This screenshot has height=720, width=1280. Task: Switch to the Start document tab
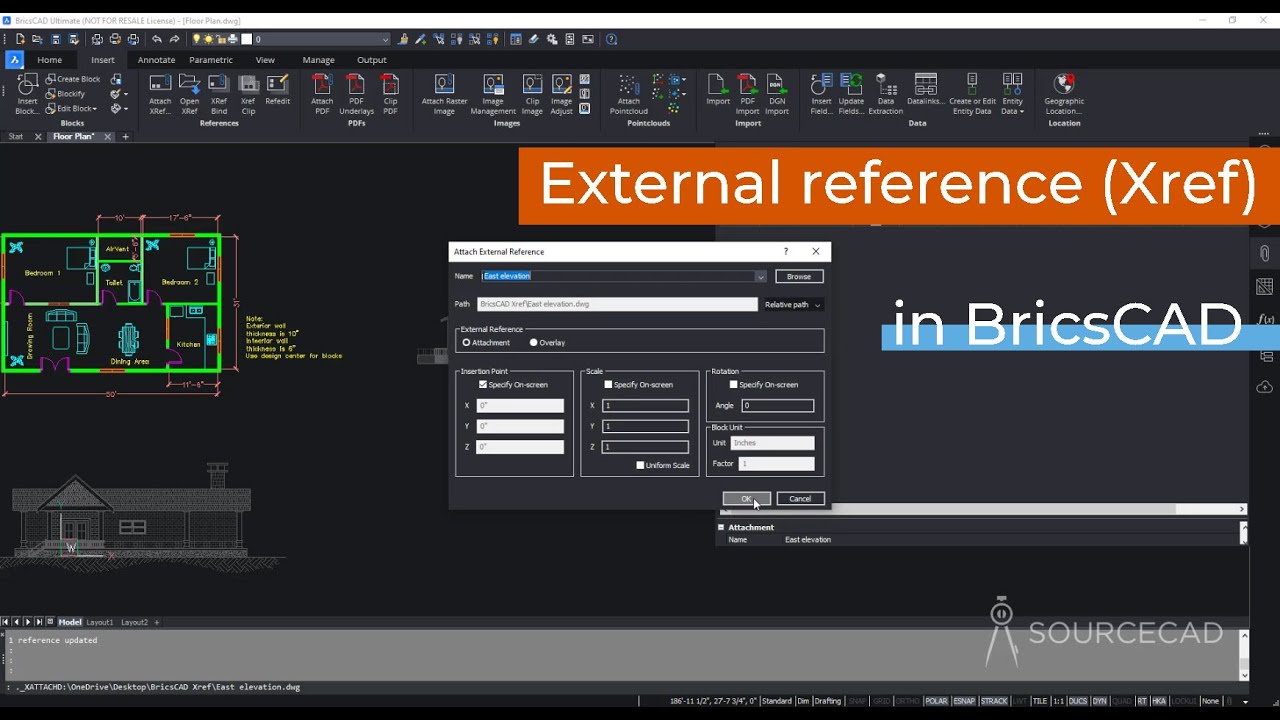tap(16, 136)
